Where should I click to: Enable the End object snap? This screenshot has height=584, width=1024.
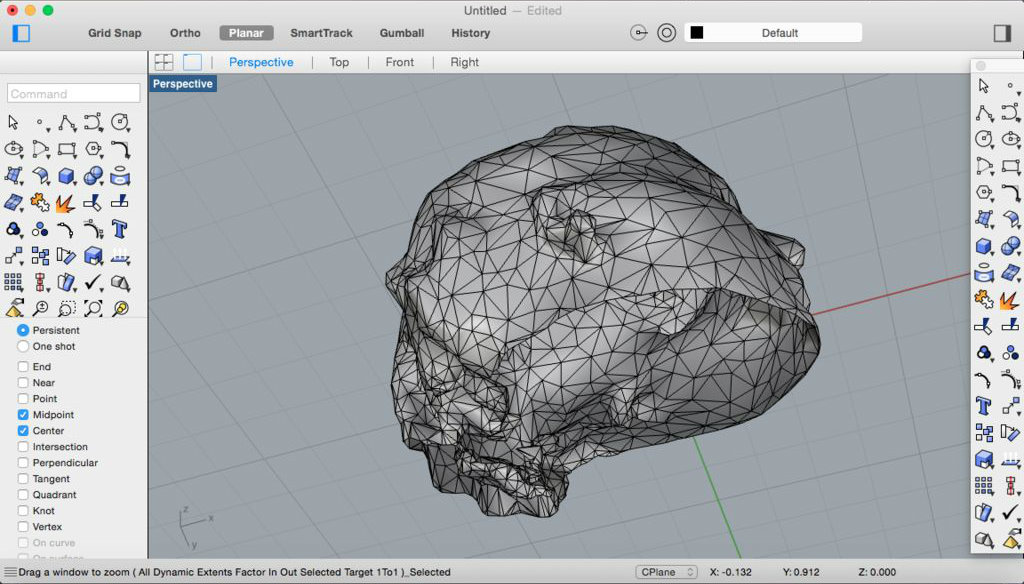[x=23, y=367]
